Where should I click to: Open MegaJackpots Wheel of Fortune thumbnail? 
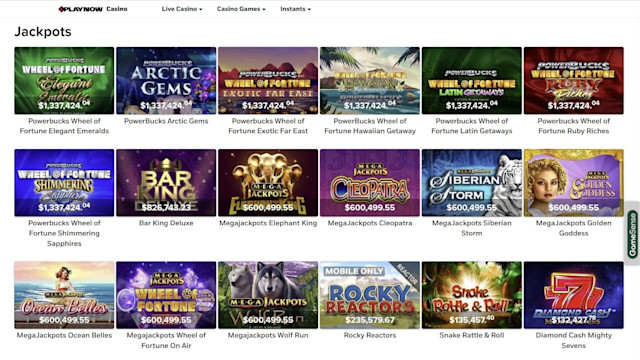click(x=166, y=295)
